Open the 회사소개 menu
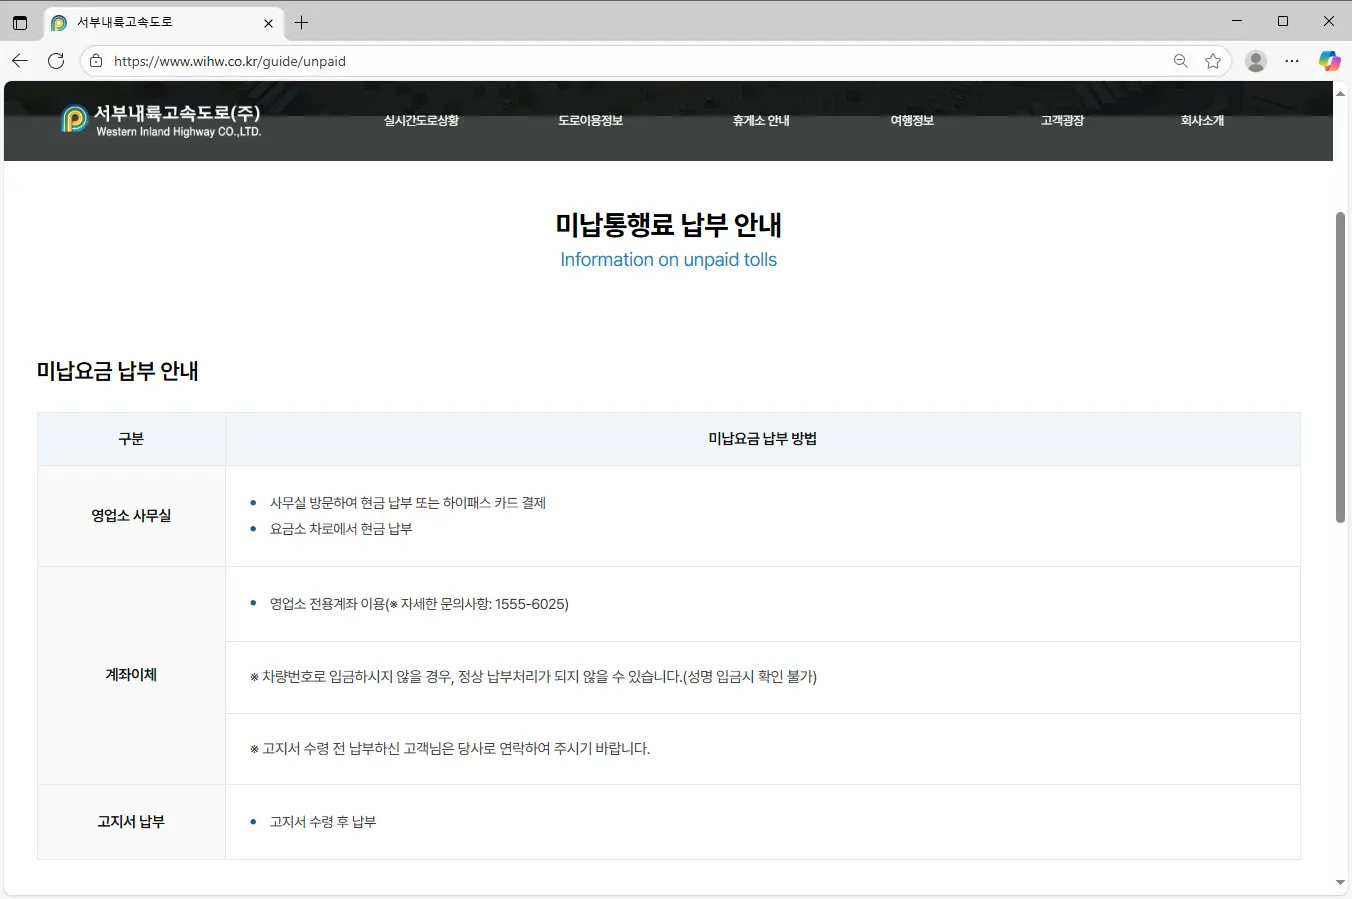 click(1201, 120)
